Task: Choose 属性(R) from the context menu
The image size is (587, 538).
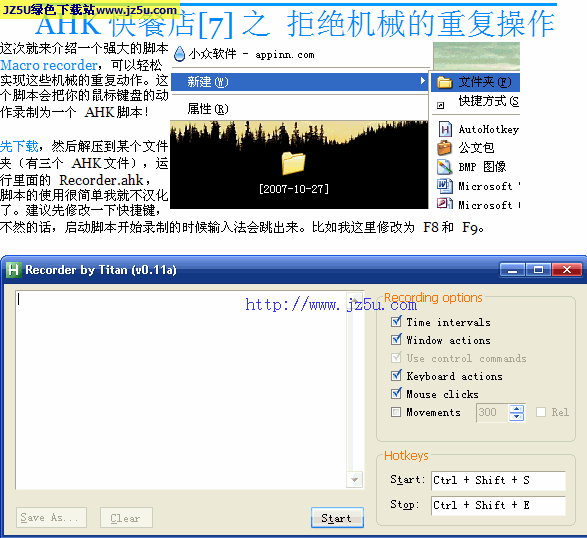Action: point(299,109)
